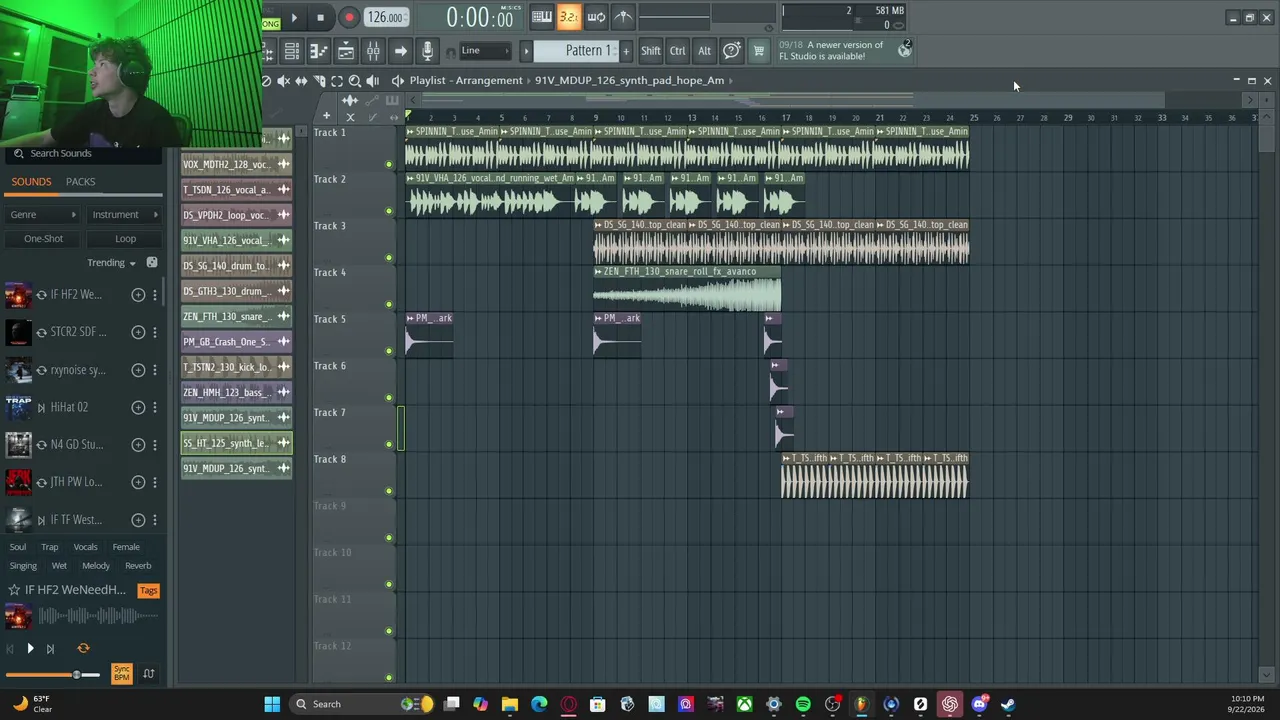Open the Trending sort dropdown
Image resolution: width=1280 pixels, height=720 pixels.
click(111, 263)
